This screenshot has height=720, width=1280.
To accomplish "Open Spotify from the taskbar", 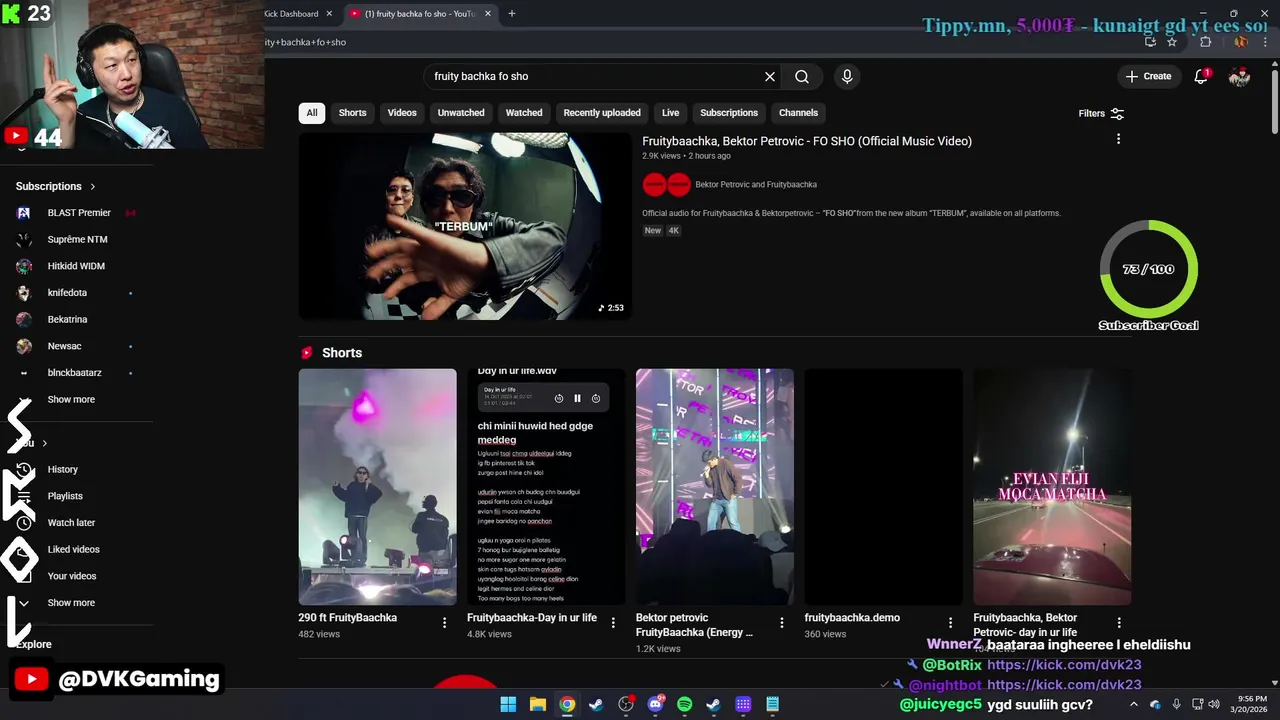I will [x=684, y=704].
